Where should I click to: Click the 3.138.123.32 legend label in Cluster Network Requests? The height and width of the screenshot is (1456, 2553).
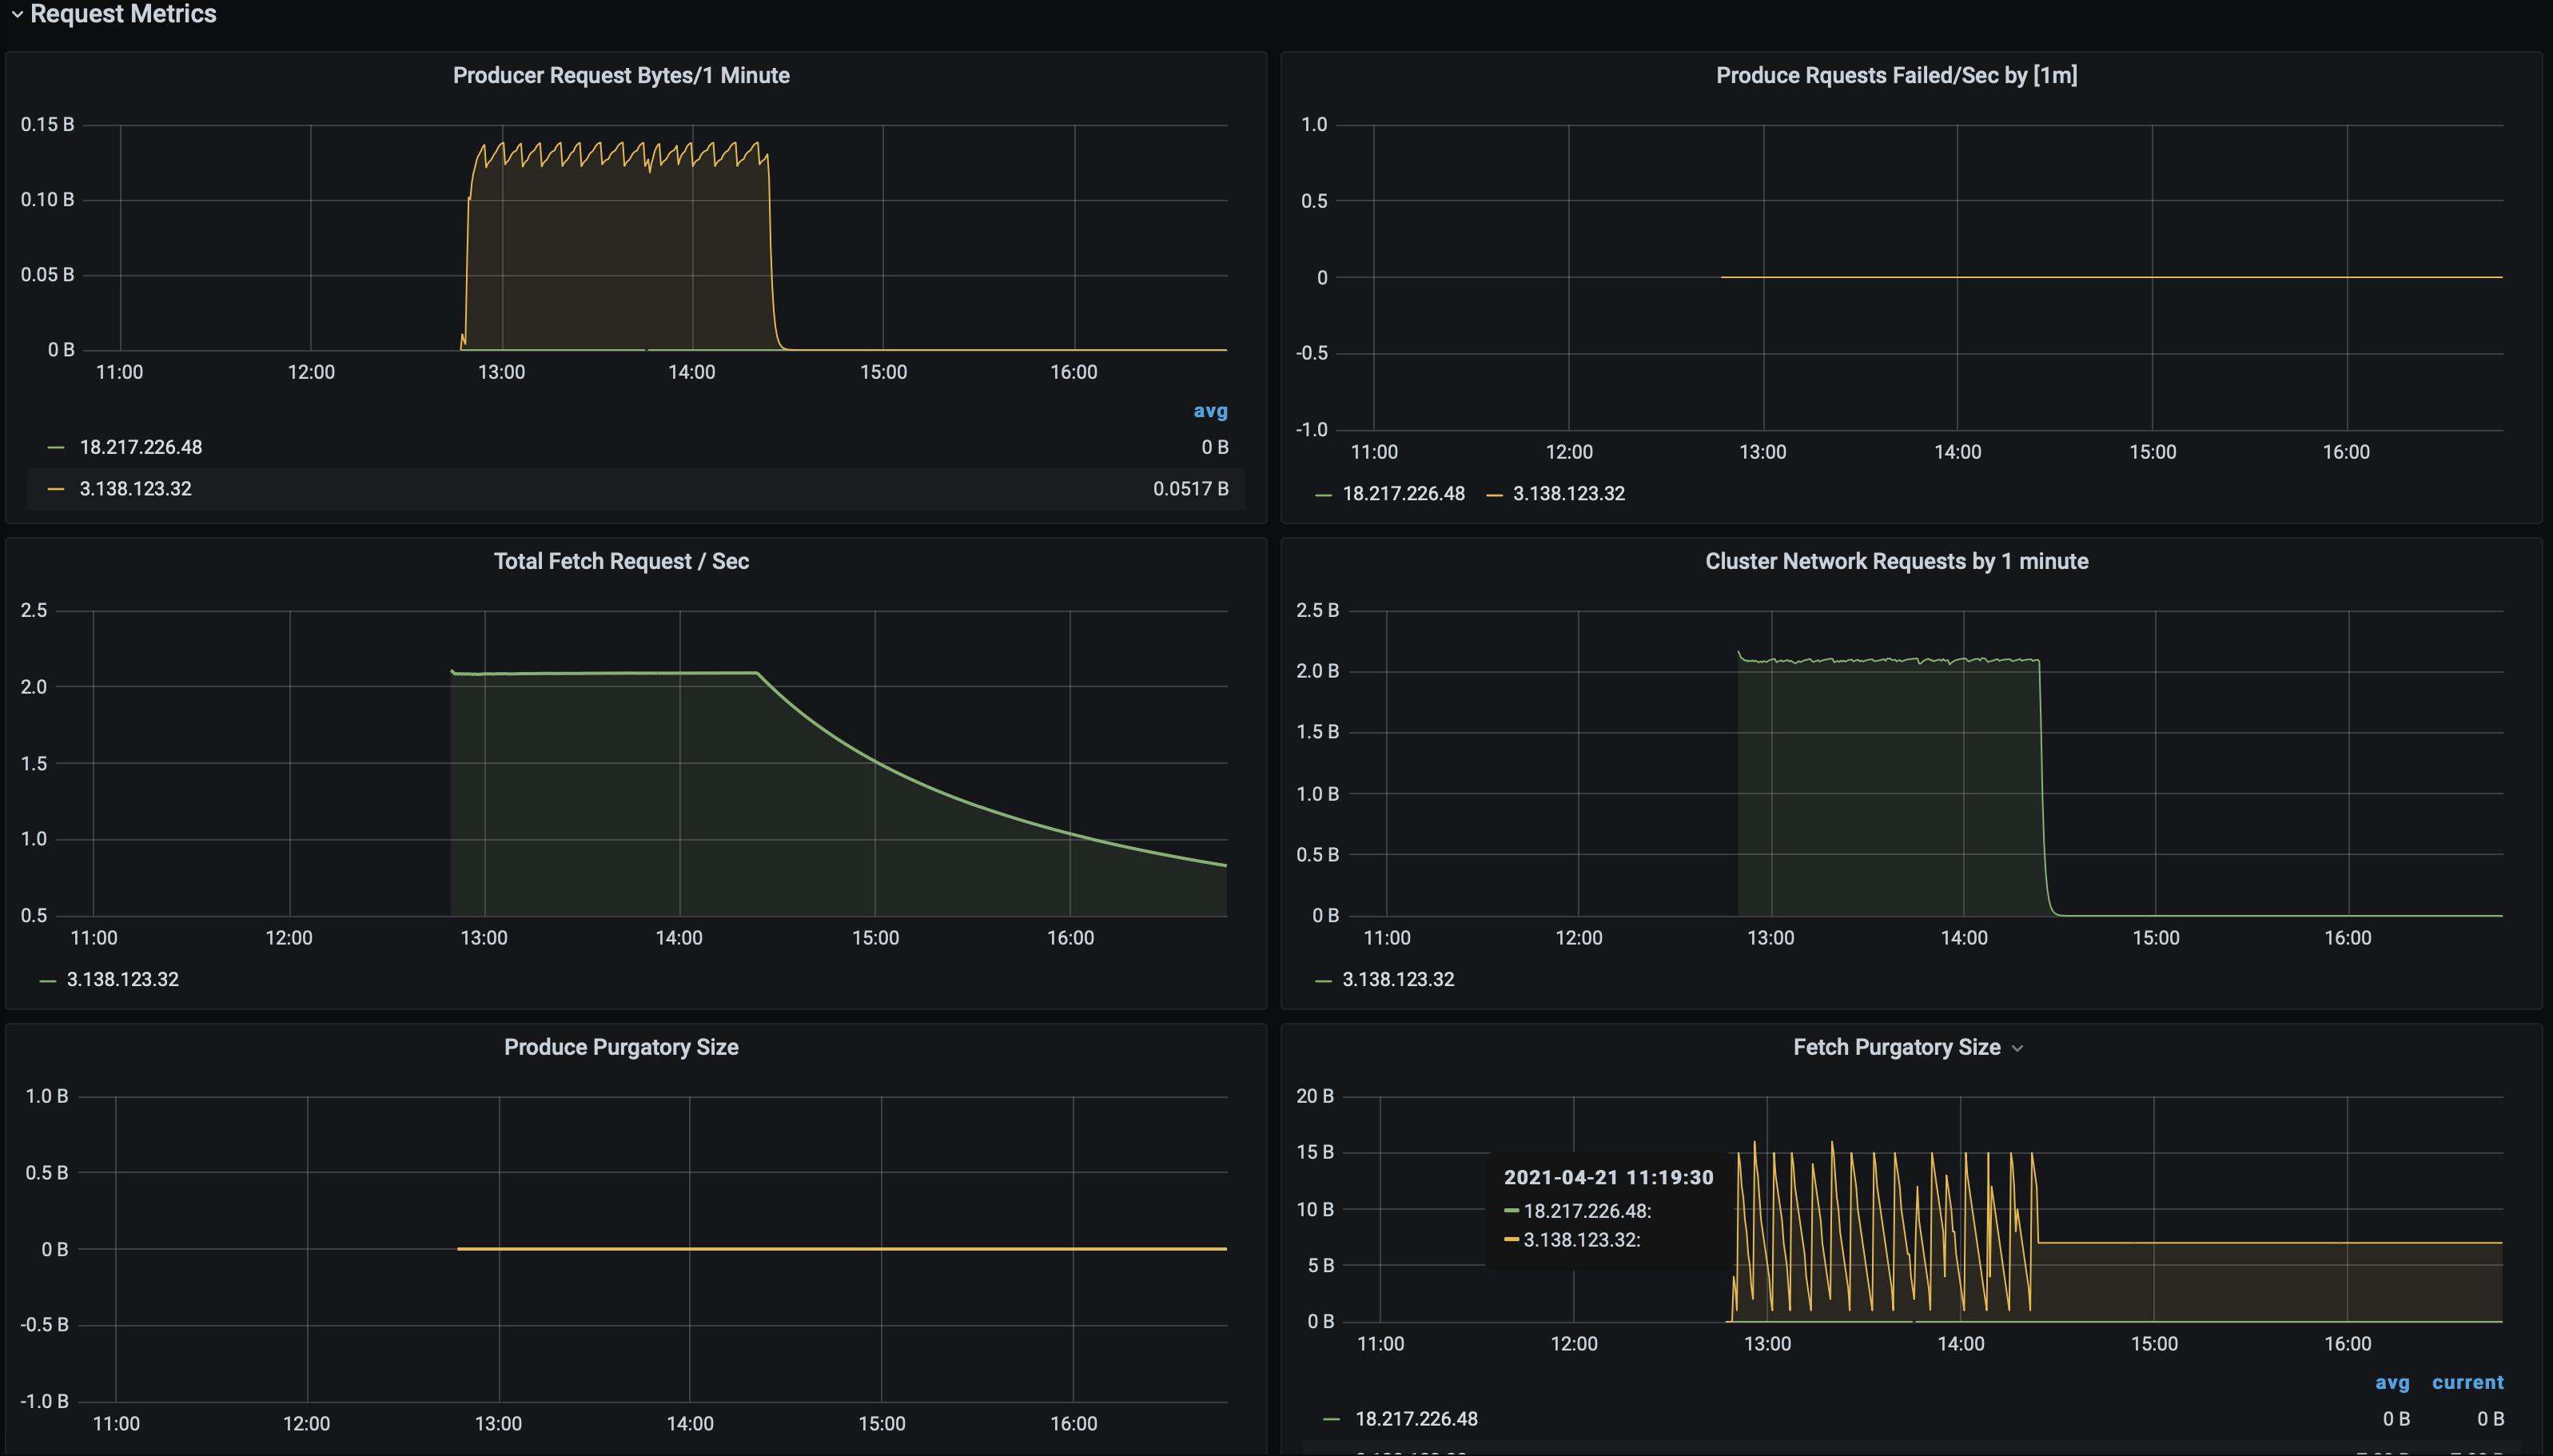tap(1397, 980)
